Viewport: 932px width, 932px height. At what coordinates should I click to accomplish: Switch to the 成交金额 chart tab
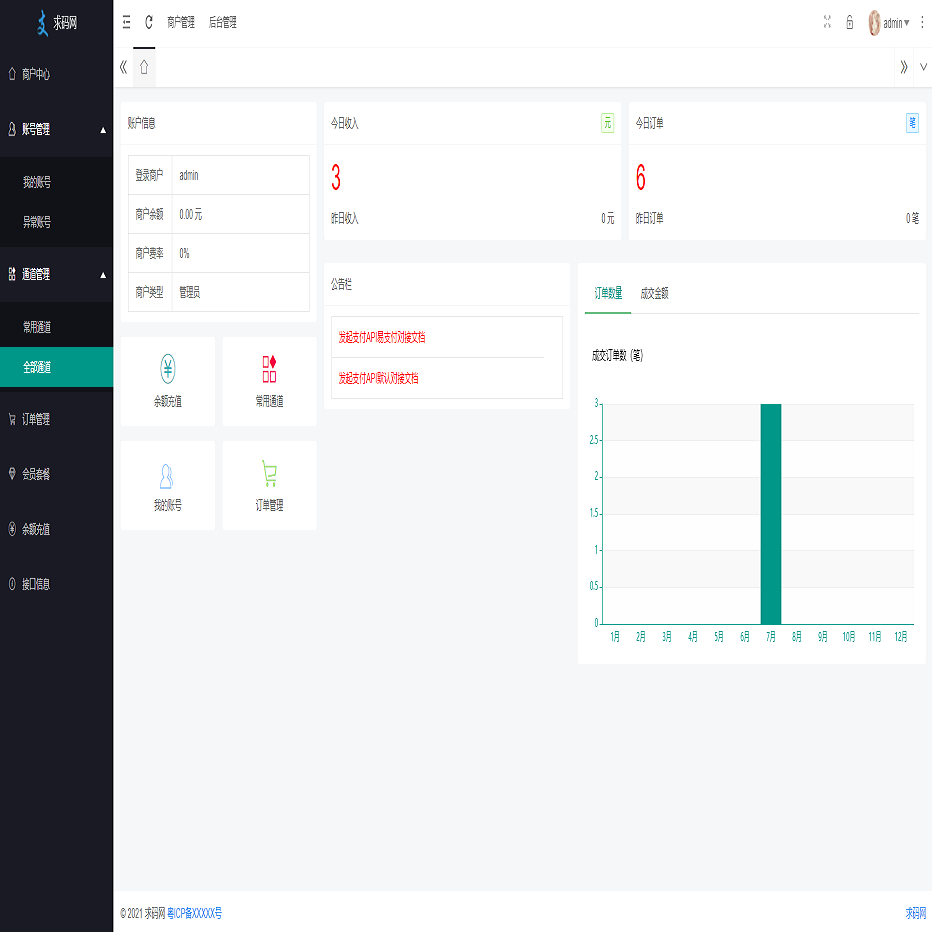(x=654, y=293)
